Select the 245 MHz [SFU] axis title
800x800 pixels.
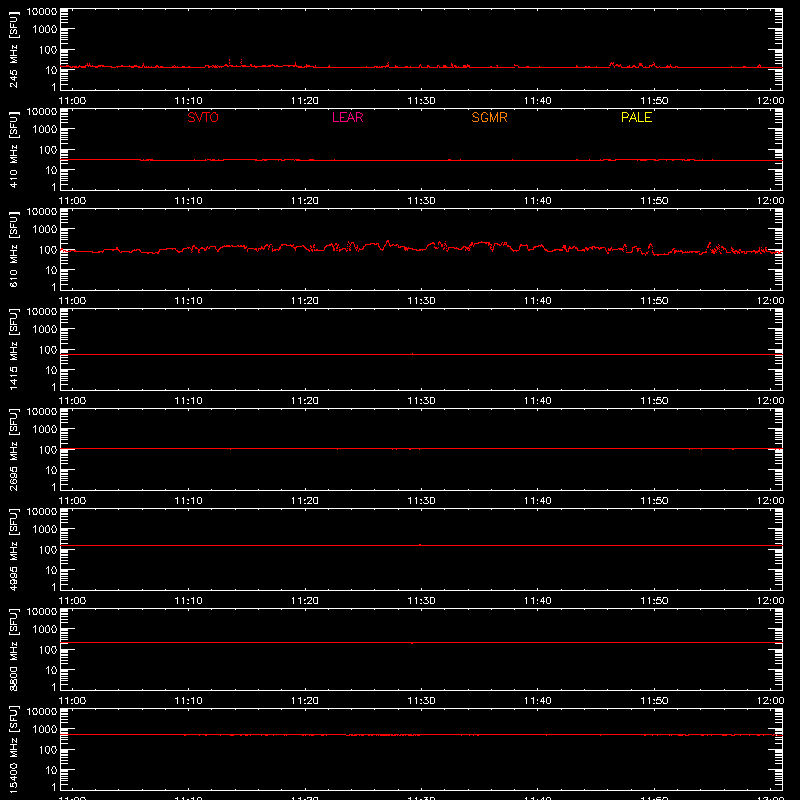click(x=13, y=49)
